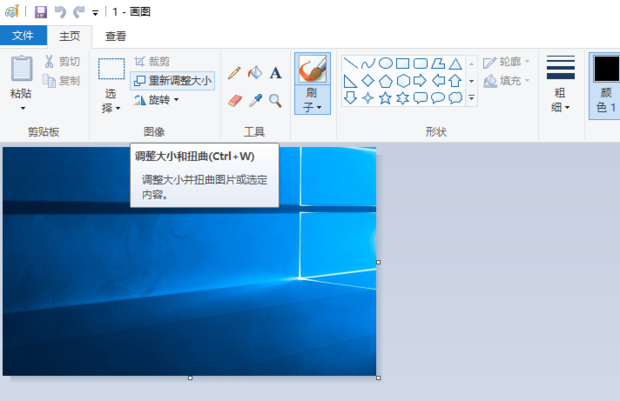Click the 剪切 button
Viewport: 620px width, 401px height.
(x=62, y=61)
